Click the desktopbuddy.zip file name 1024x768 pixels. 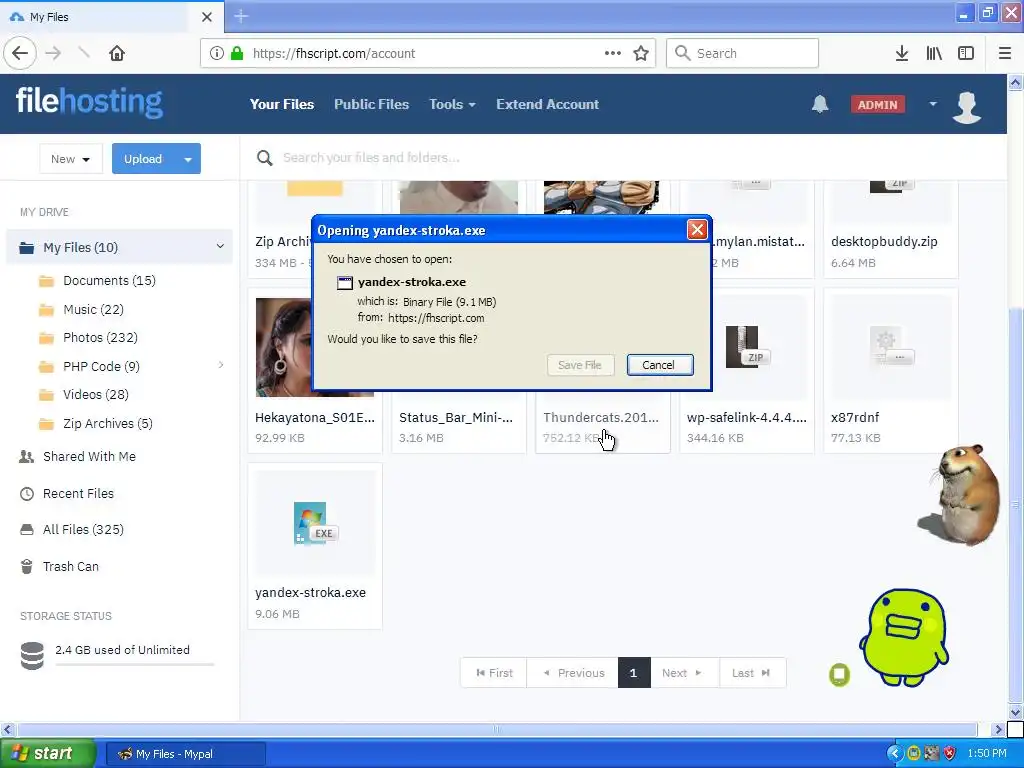tap(884, 241)
